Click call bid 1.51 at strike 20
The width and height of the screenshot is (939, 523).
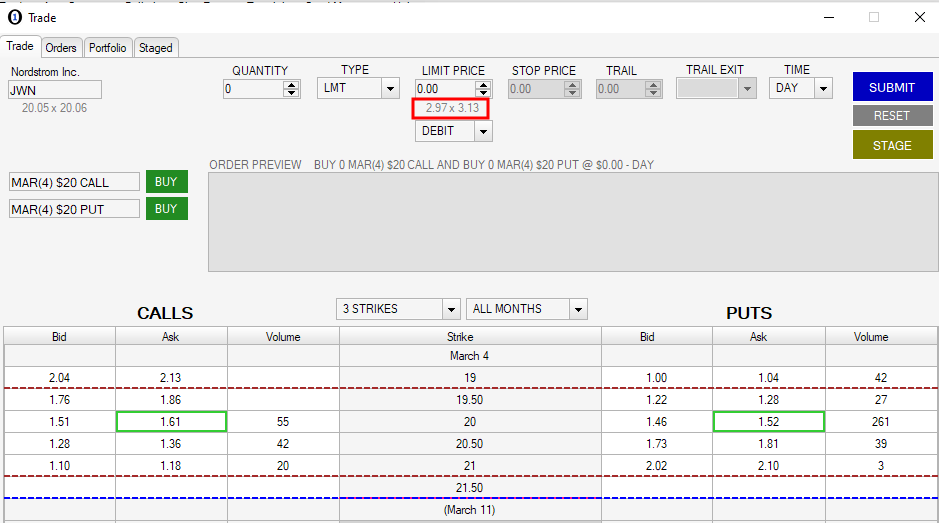point(59,422)
